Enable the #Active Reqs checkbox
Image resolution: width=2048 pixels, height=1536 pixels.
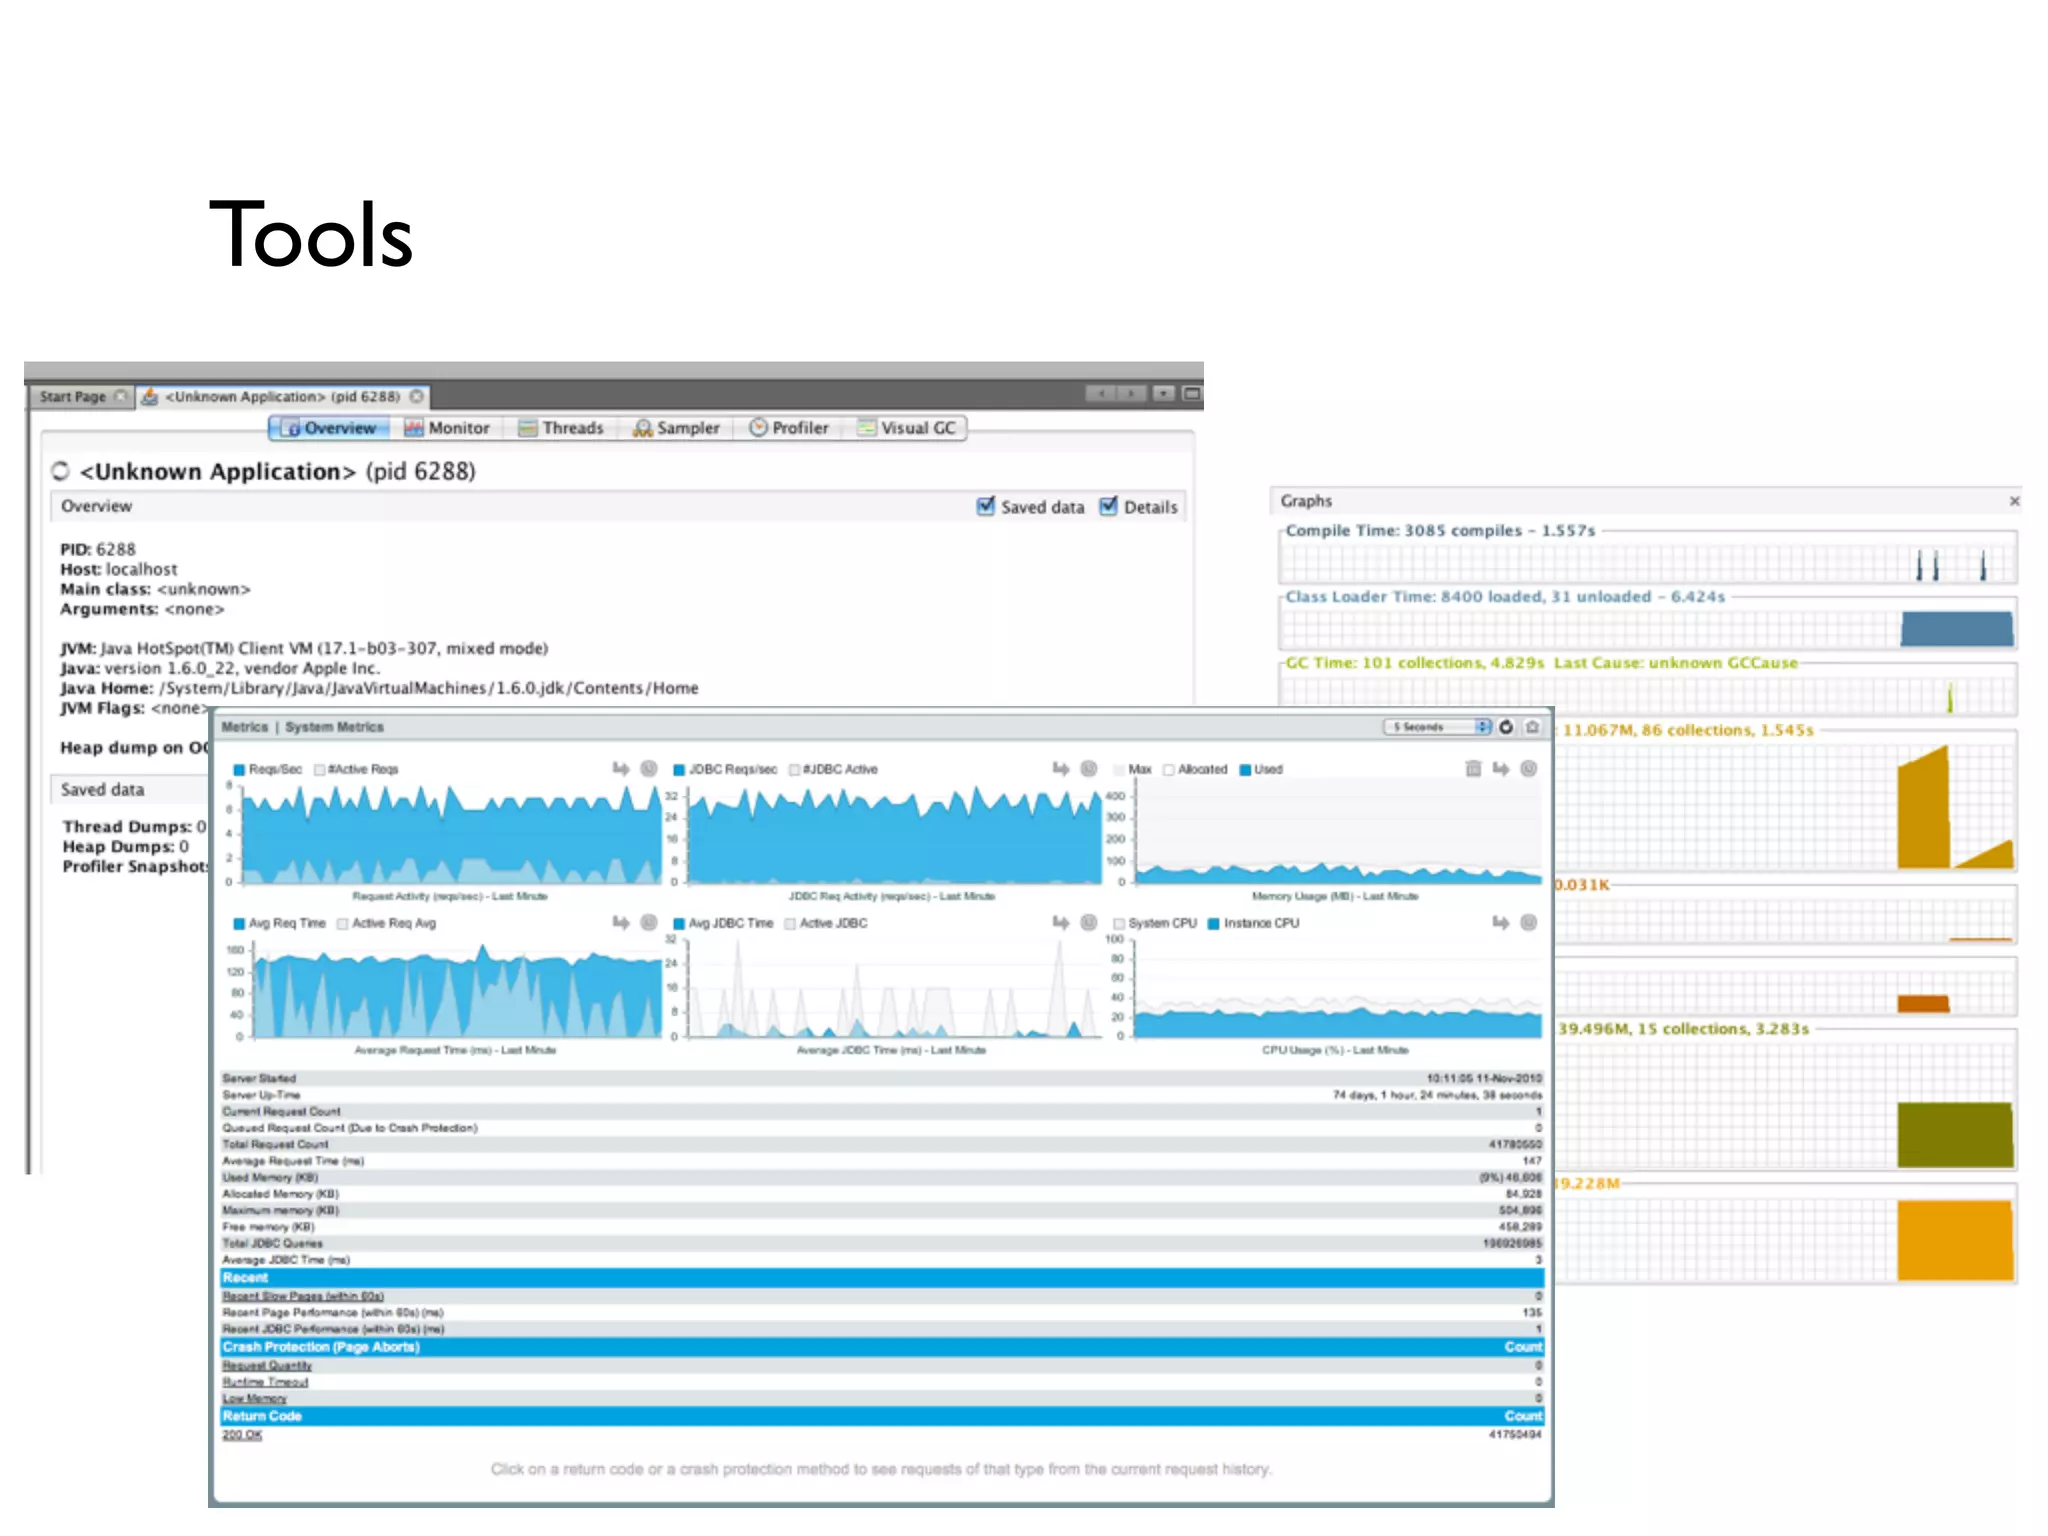click(x=320, y=769)
